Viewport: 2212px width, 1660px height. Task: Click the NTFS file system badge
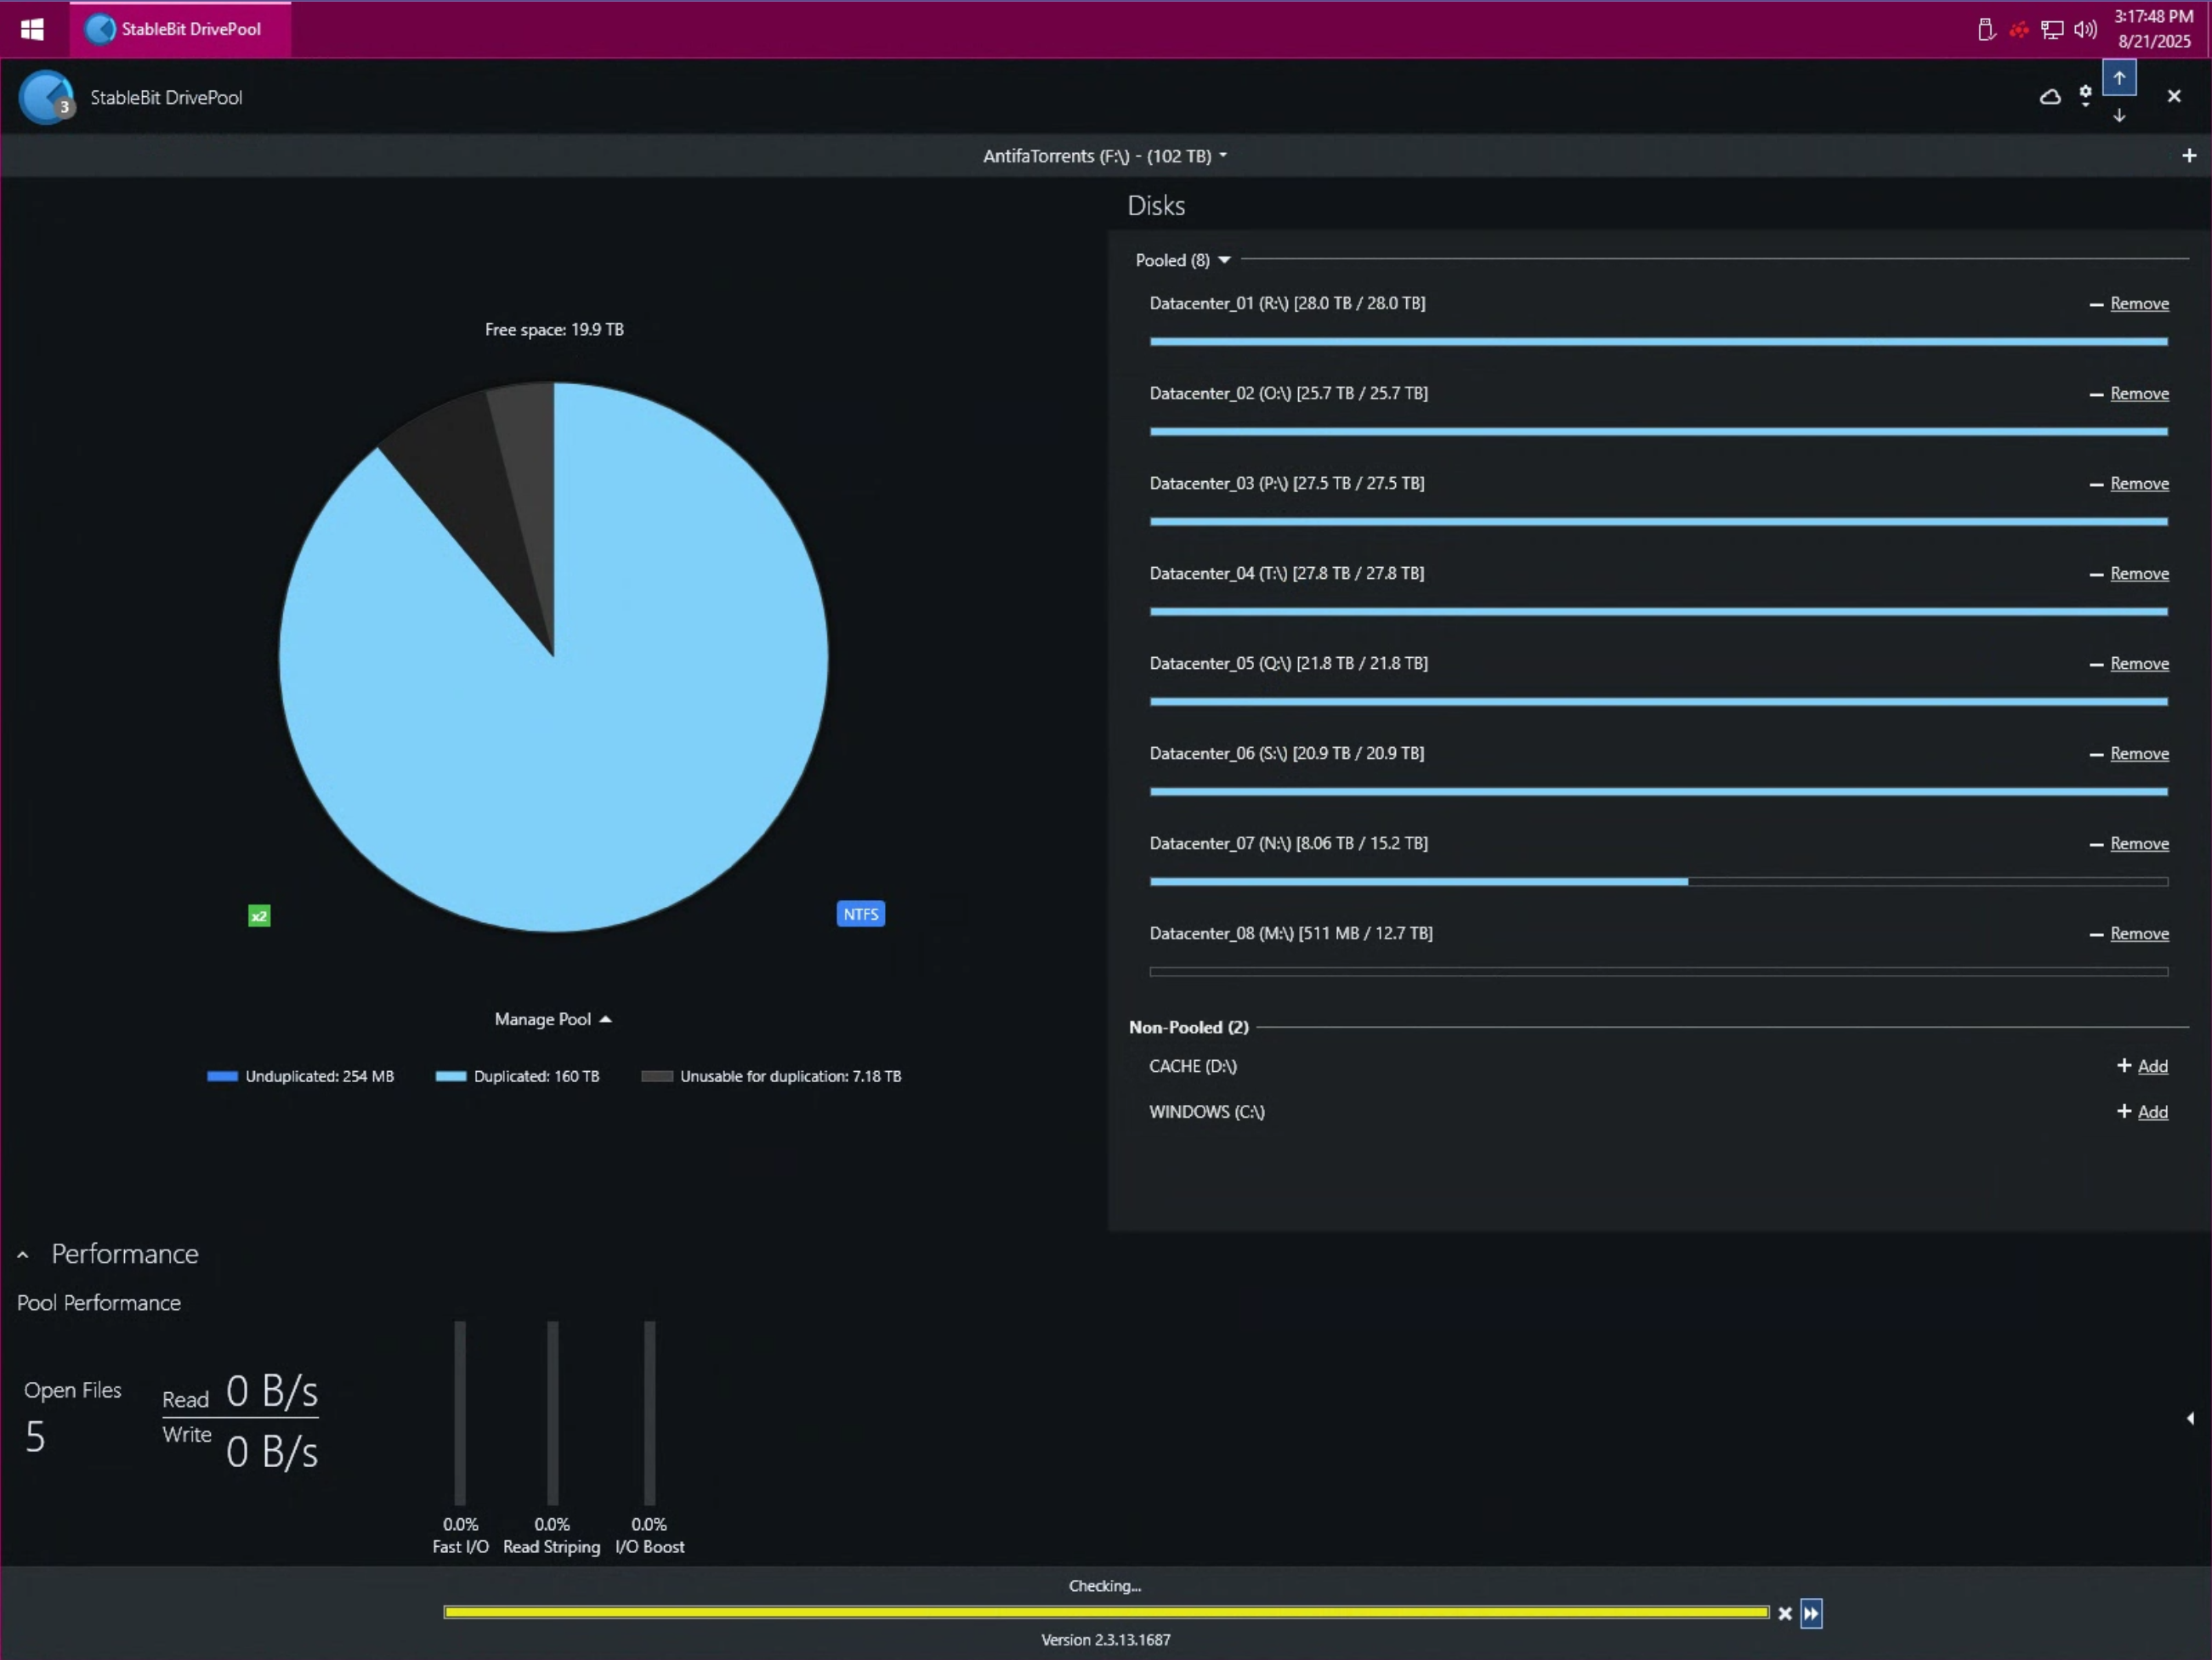[860, 914]
